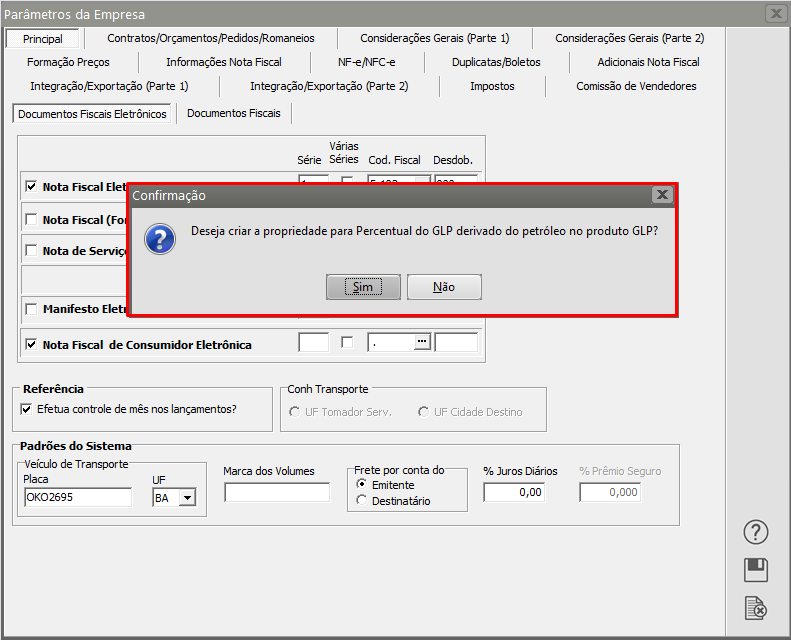791x640 pixels.
Task: Open Comissão de Vendedores tab
Action: (636, 86)
